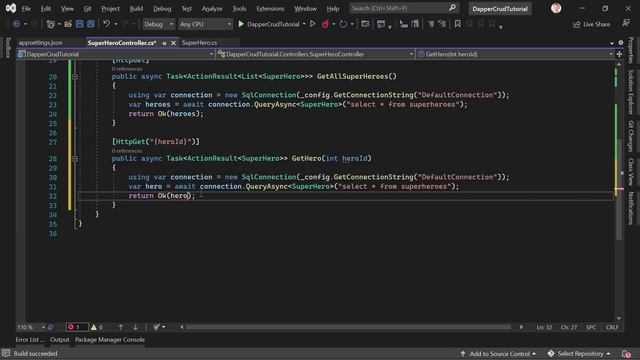Screen dimensions: 640x360
Task: Open the Debug configuration dropdown
Action: coord(158,24)
